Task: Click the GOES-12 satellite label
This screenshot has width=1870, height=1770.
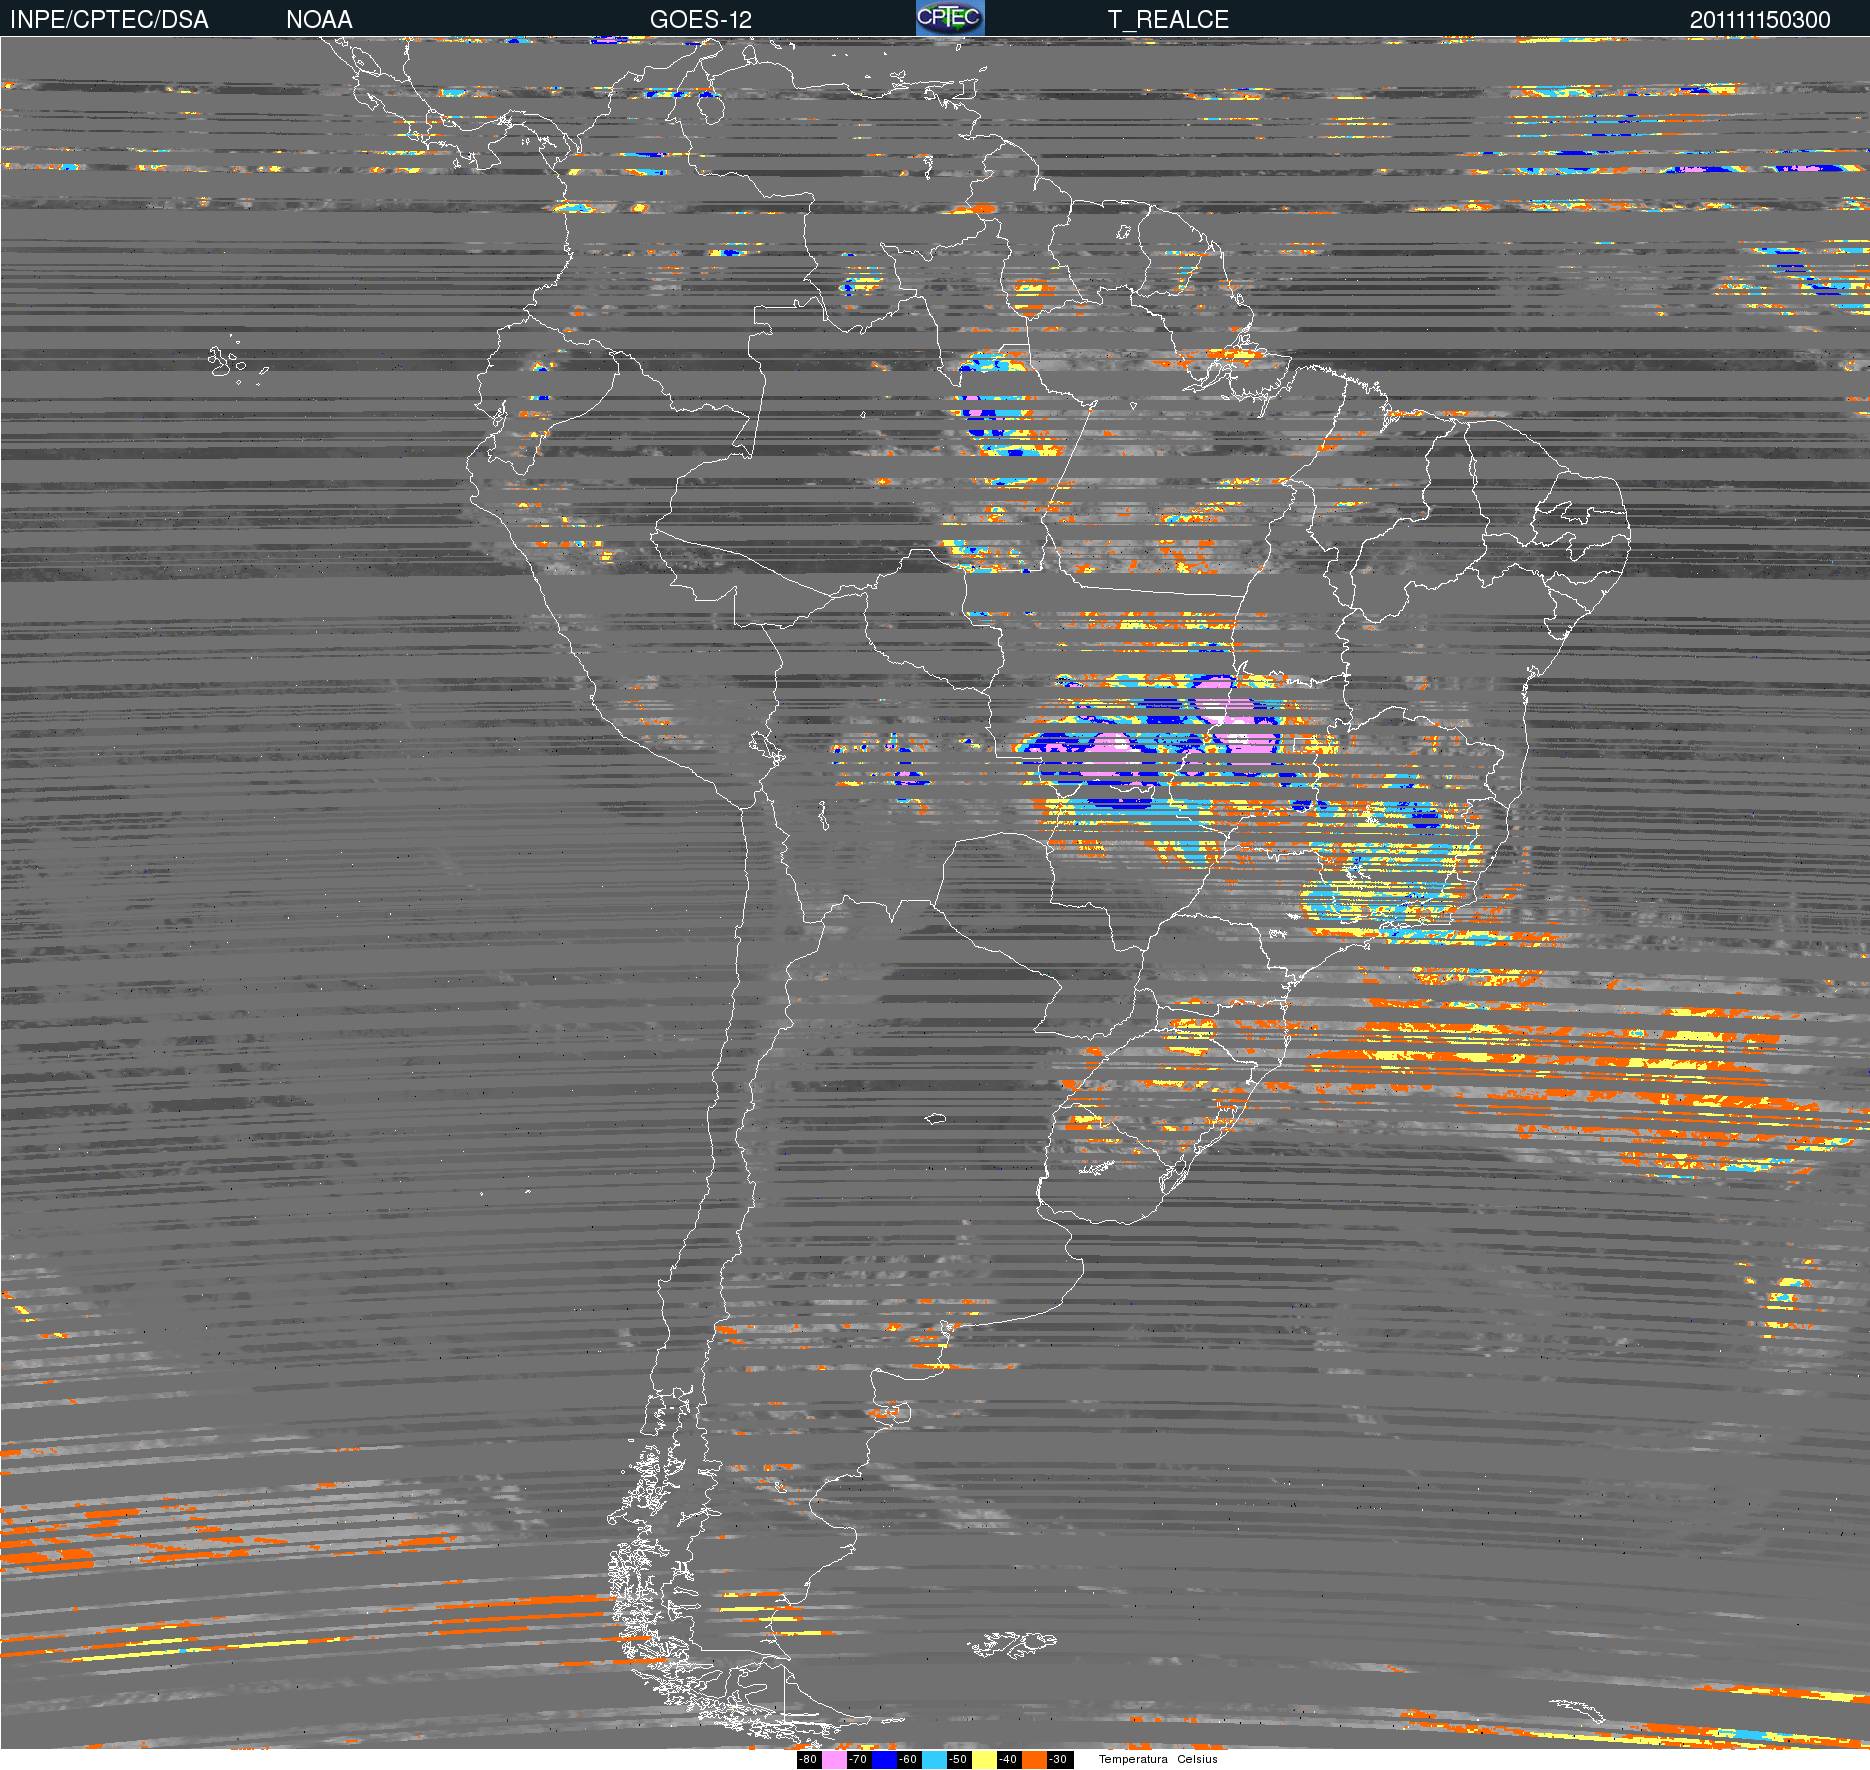Action: [x=701, y=20]
